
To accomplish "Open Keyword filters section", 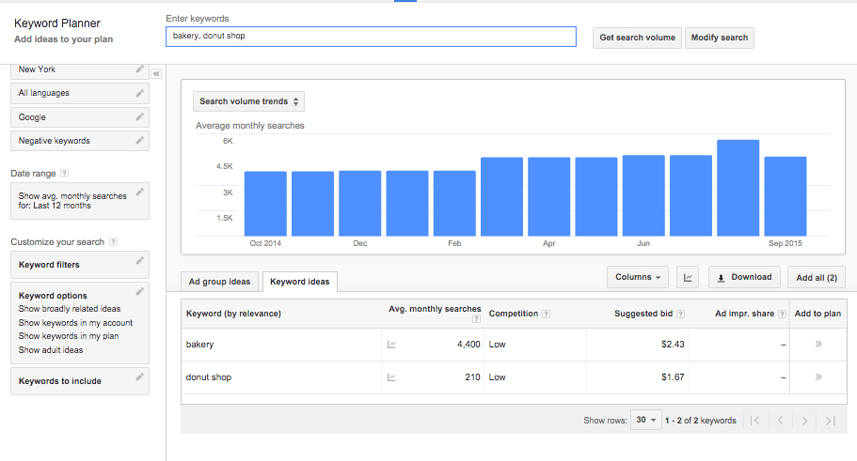I will click(80, 265).
